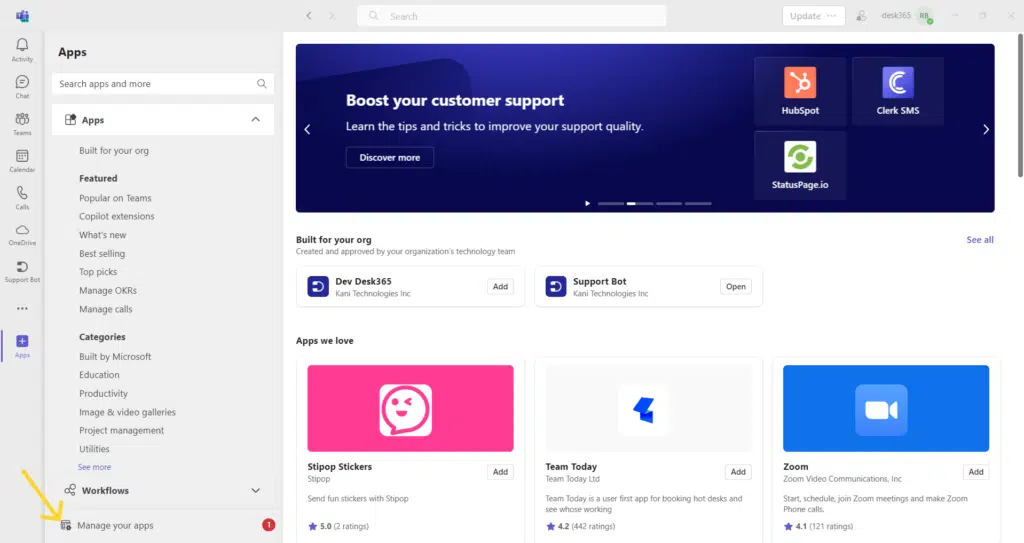Play the banner carousel slideshow
This screenshot has height=543, width=1024.
[x=588, y=203]
